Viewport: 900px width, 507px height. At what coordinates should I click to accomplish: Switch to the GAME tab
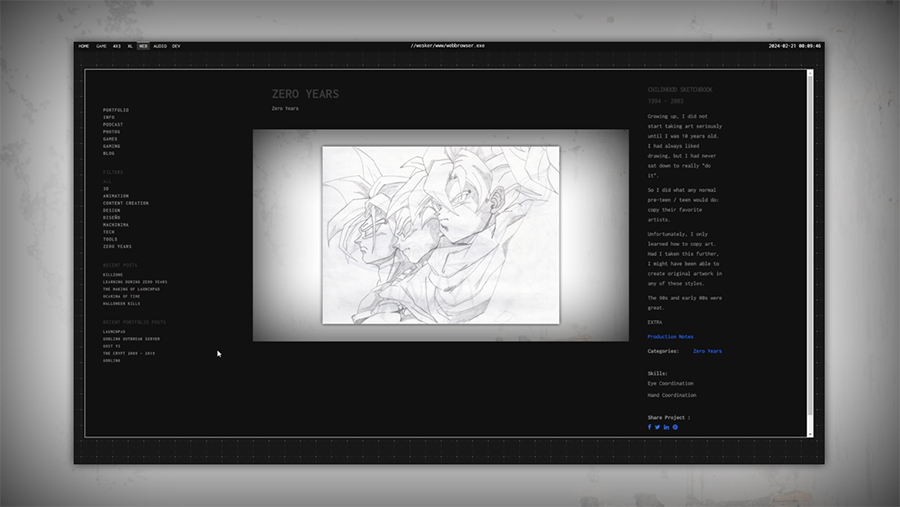pos(102,46)
